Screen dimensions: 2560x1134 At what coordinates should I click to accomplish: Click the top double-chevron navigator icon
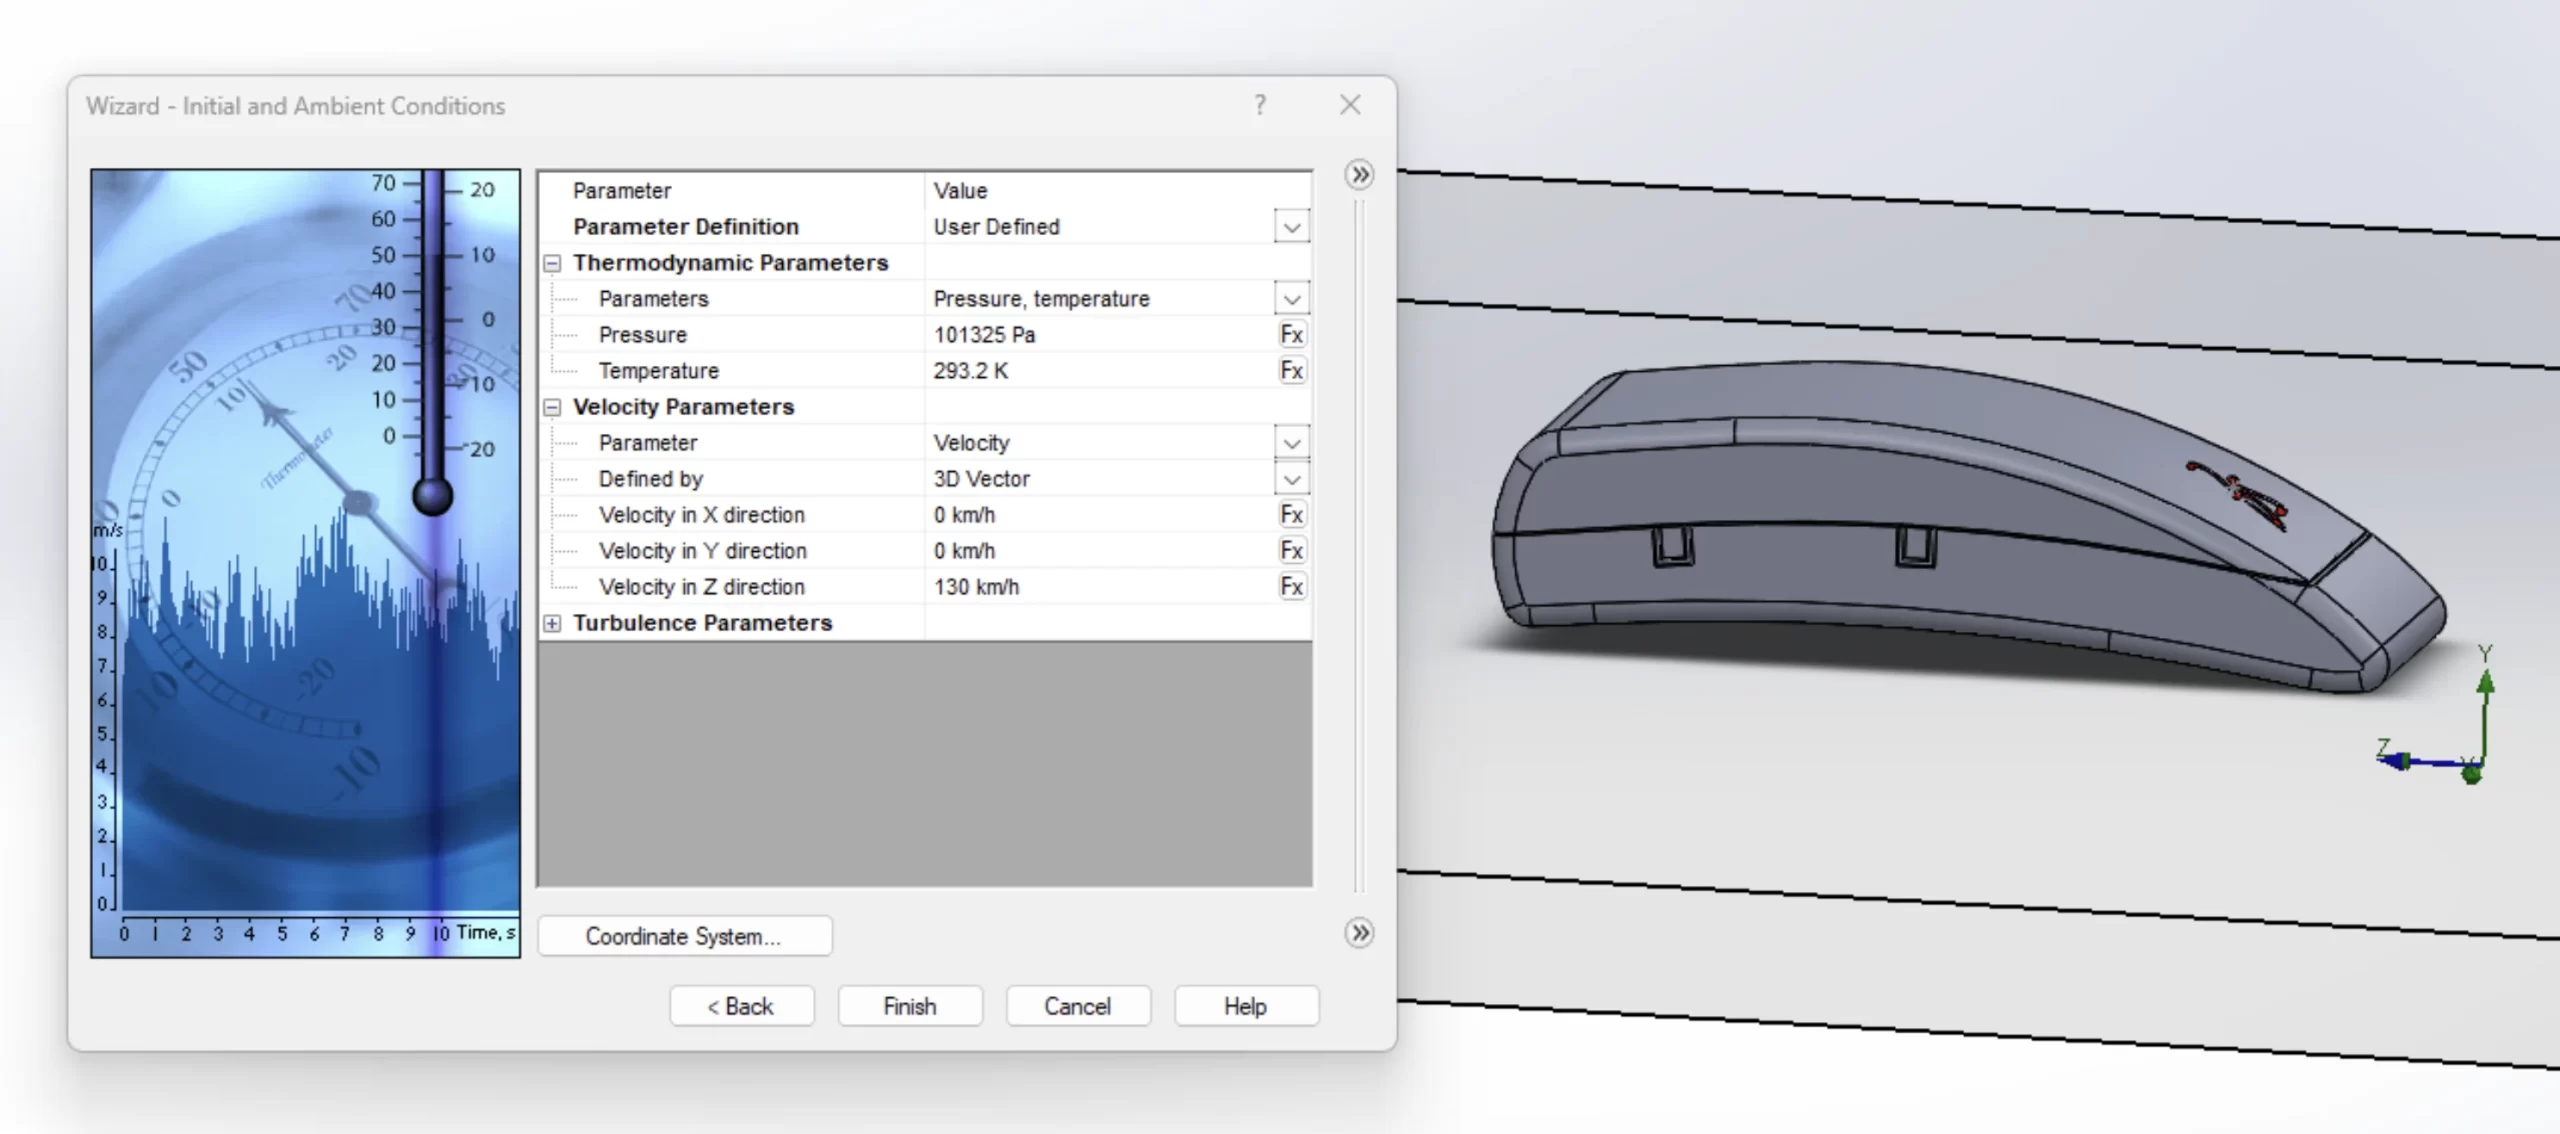click(1359, 175)
